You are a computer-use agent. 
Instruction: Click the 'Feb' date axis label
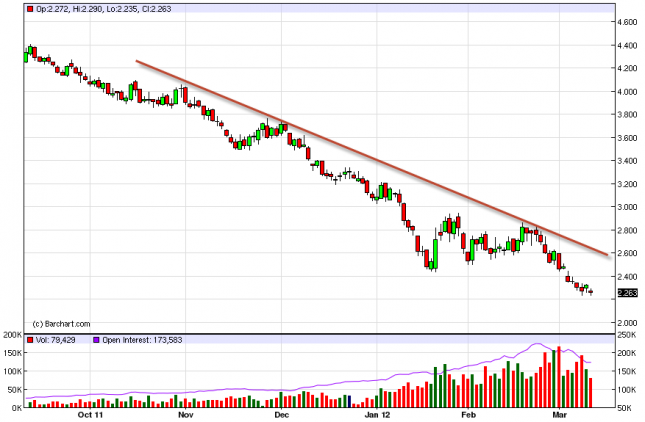coord(468,415)
